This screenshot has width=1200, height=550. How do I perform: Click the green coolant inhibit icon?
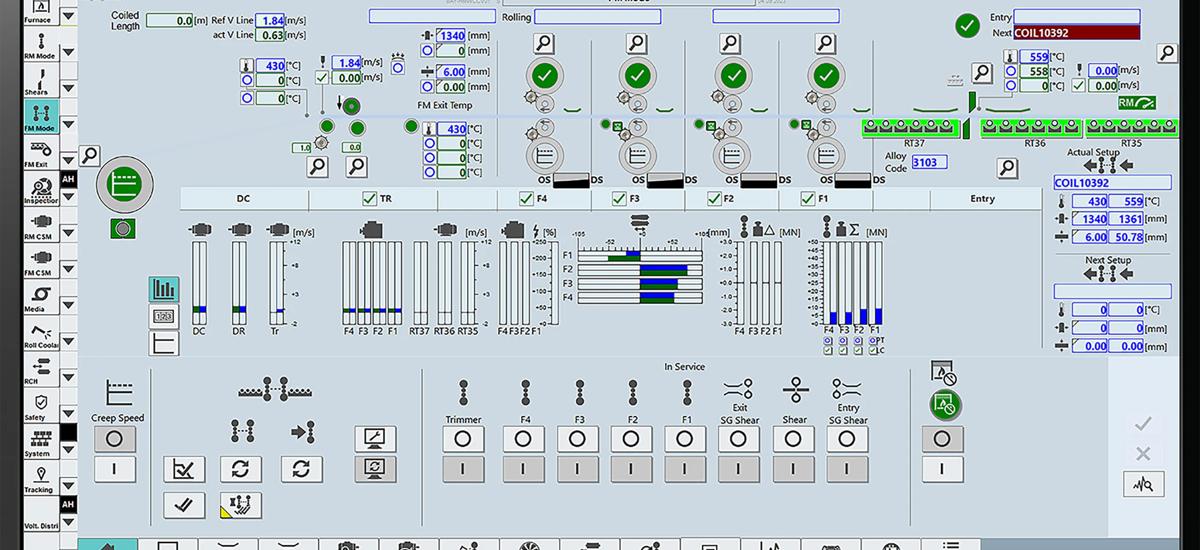click(x=946, y=405)
